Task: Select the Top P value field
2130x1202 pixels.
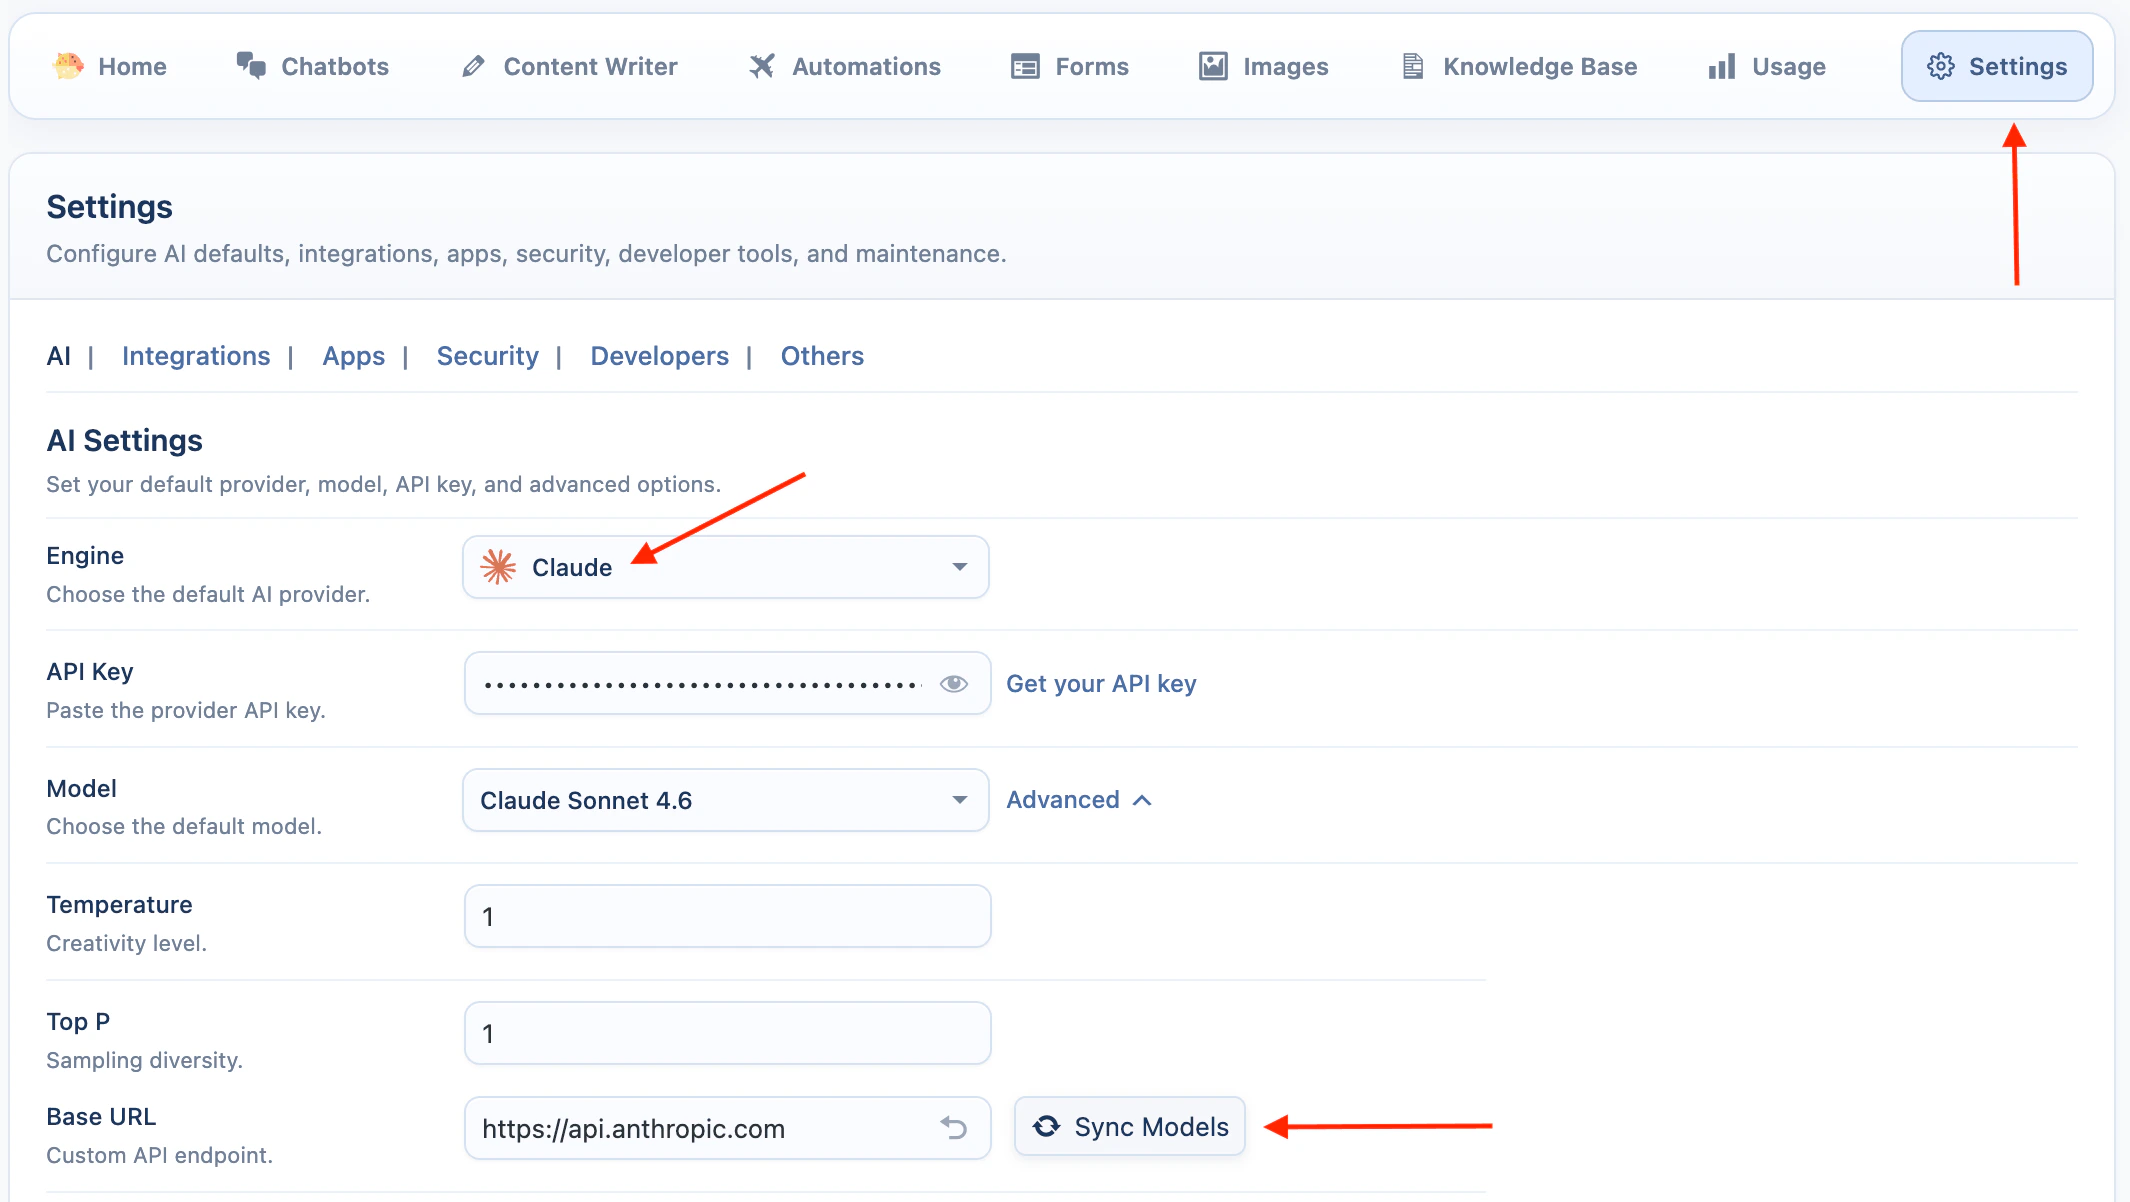Action: pos(727,1033)
